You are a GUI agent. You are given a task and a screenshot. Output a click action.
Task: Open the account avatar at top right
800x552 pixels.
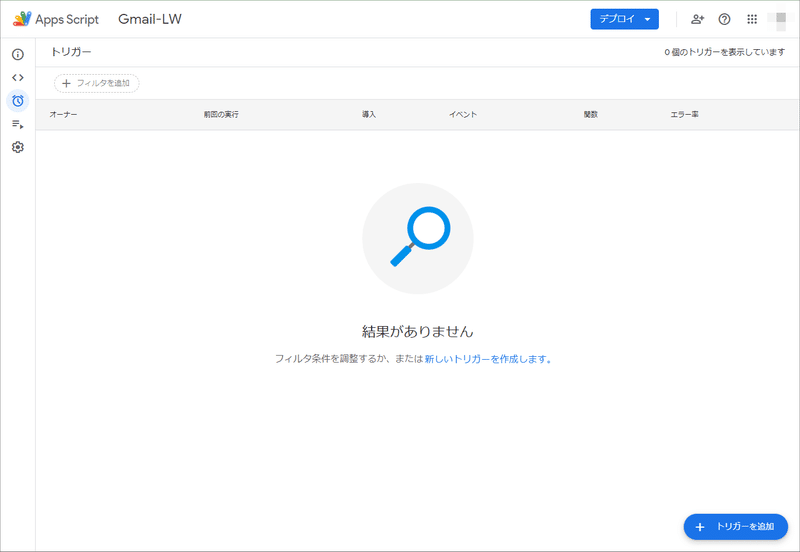781,19
